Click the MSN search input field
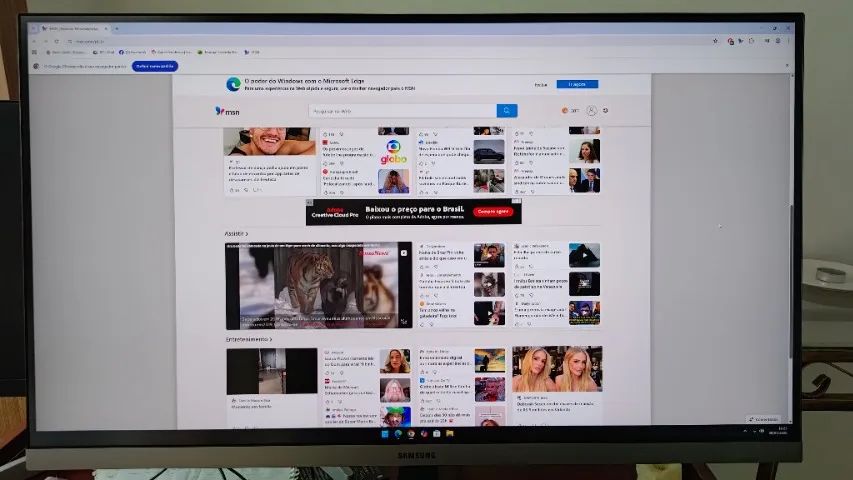 403,111
